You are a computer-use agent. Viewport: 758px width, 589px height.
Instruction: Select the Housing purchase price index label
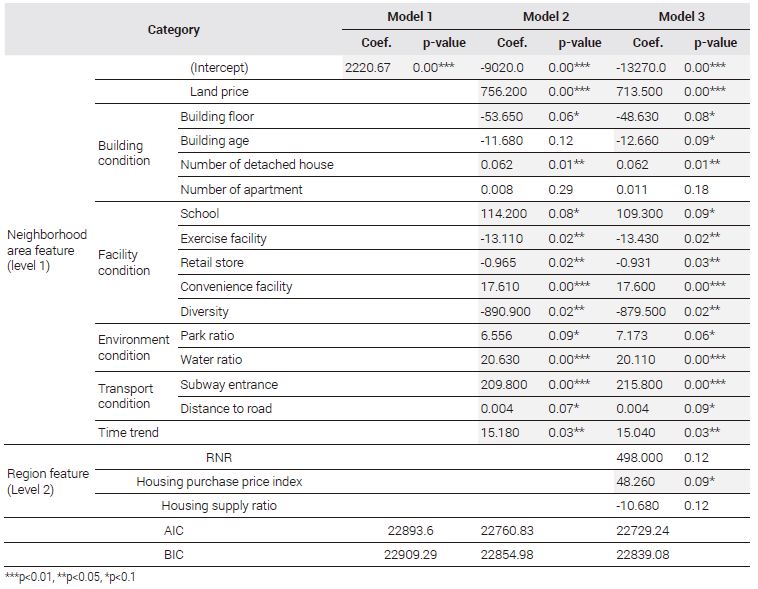(x=219, y=482)
